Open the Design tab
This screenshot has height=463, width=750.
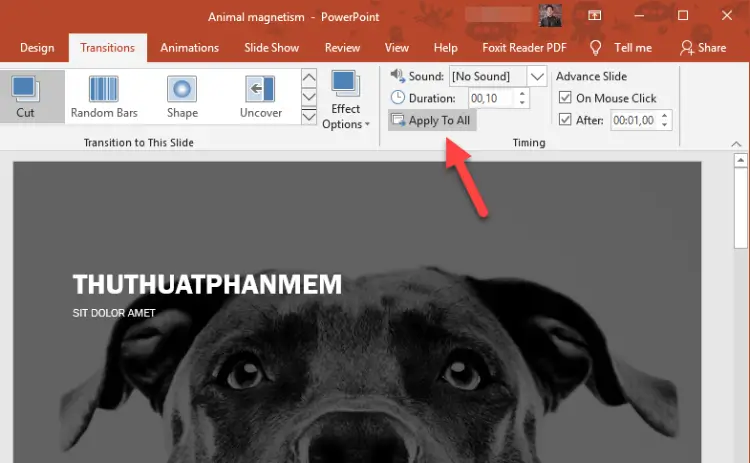pos(37,48)
